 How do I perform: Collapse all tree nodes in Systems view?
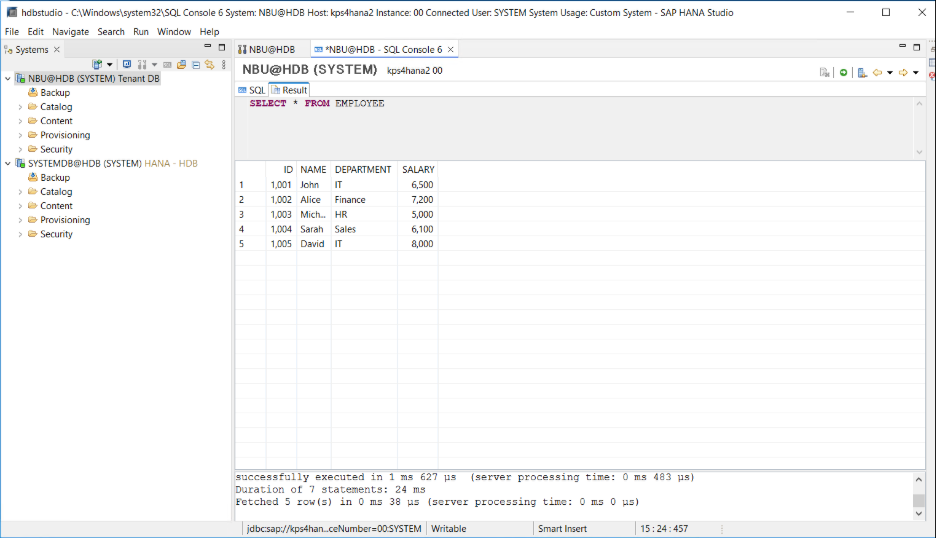(x=196, y=64)
